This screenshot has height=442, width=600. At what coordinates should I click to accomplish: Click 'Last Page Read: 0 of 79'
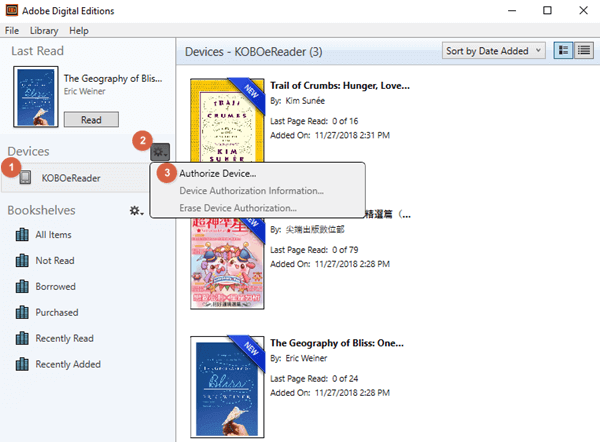314,250
